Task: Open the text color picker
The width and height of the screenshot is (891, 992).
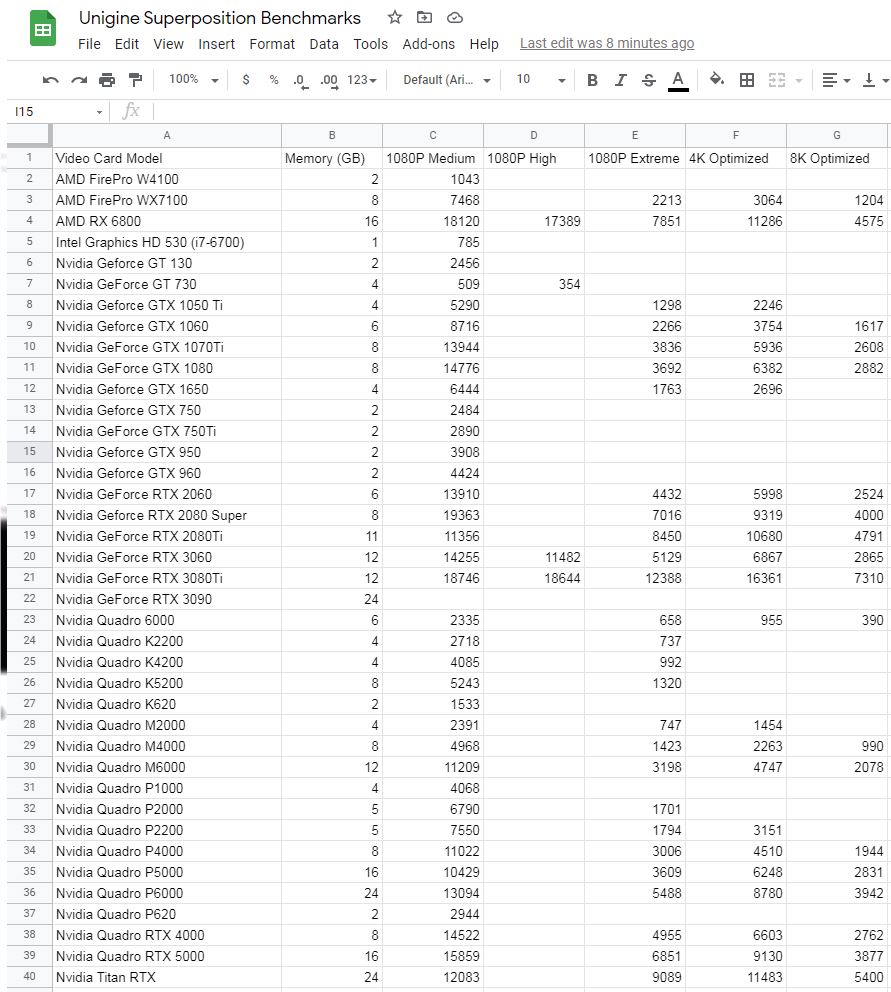Action: point(678,80)
